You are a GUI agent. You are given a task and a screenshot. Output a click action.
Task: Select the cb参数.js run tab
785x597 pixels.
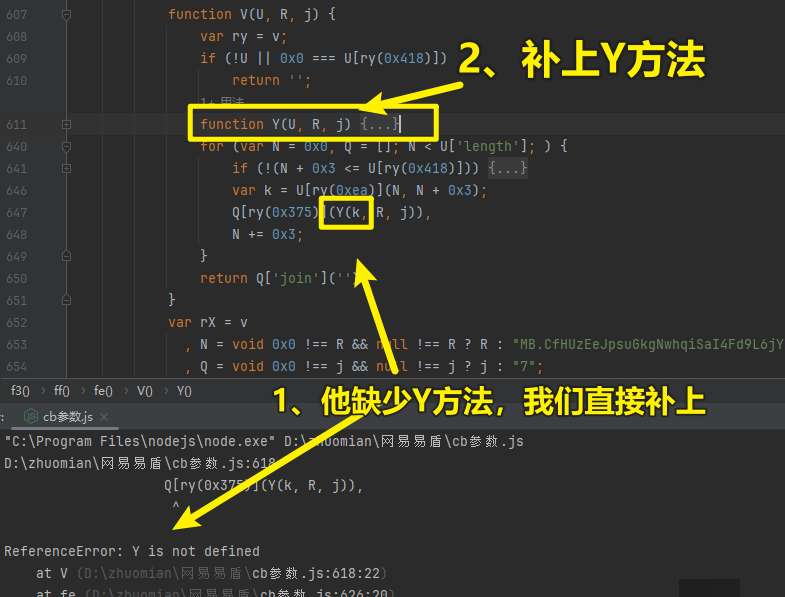pos(67,416)
